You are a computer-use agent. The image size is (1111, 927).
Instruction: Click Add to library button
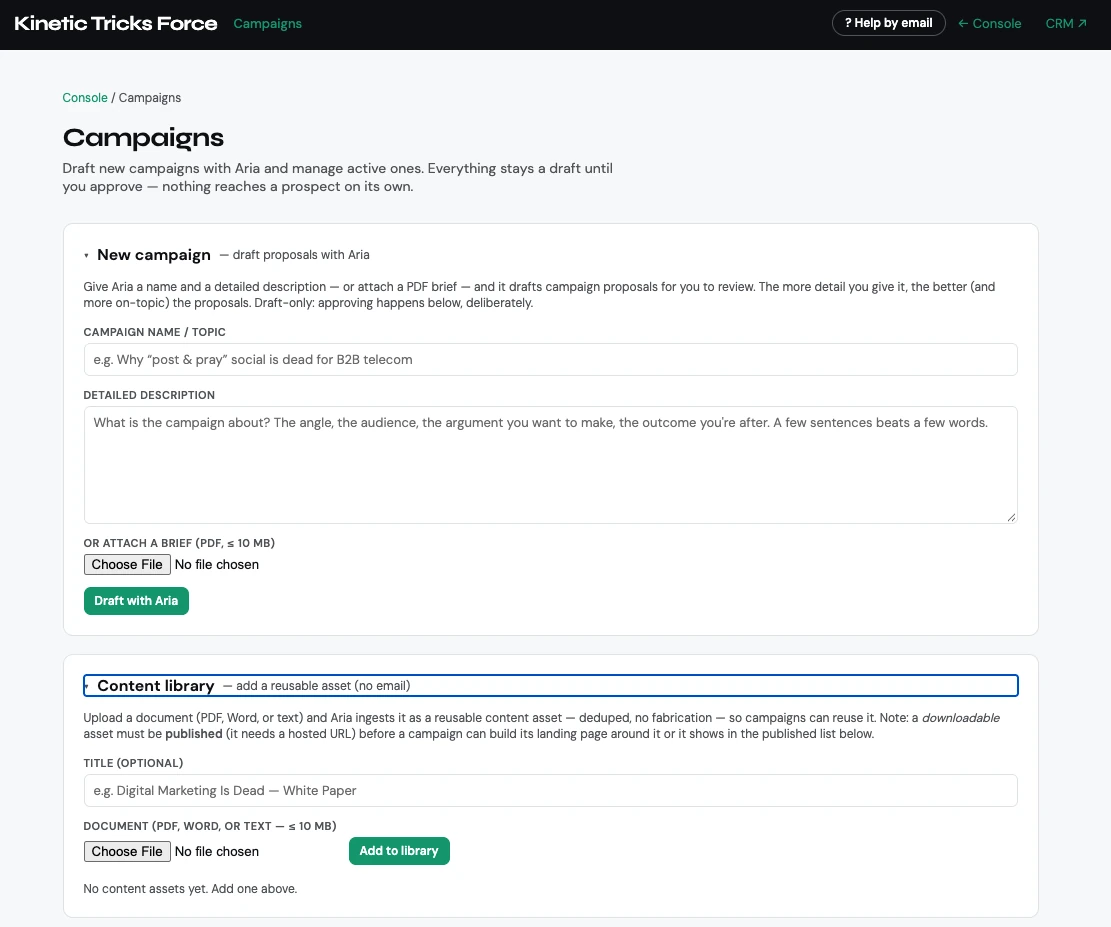pos(399,850)
